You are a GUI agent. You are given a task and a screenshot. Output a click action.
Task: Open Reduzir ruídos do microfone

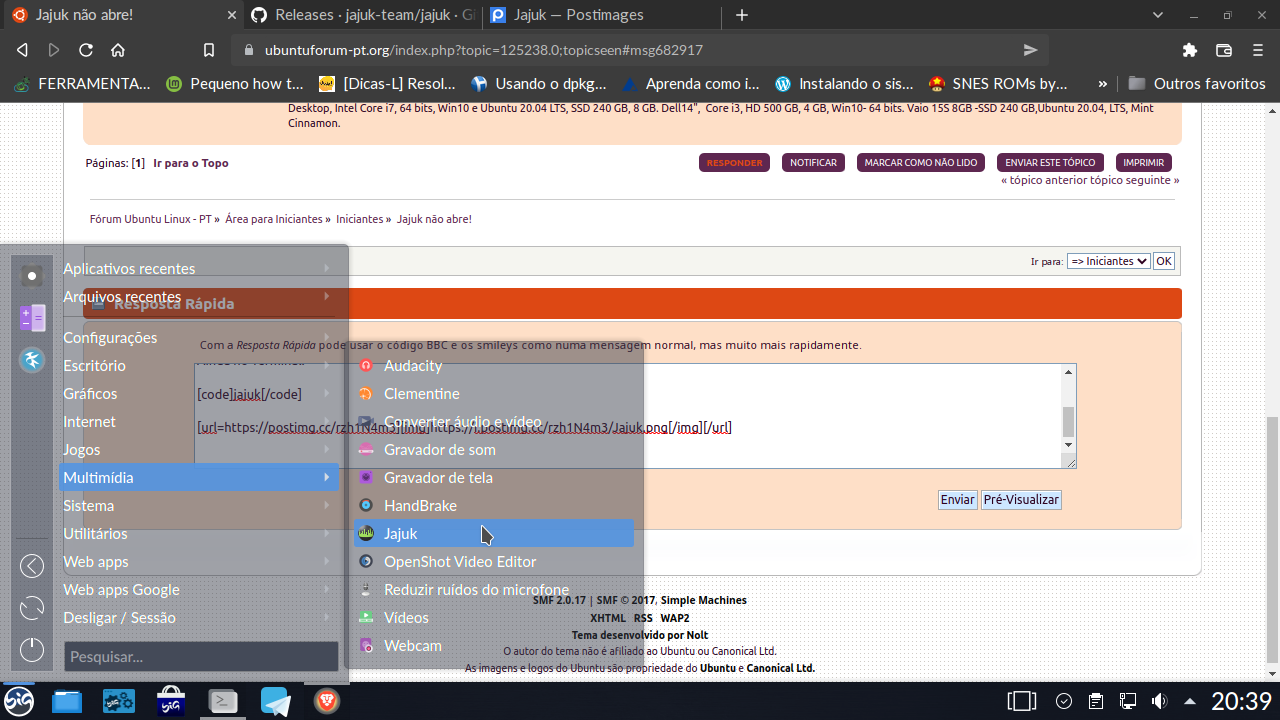click(494, 590)
